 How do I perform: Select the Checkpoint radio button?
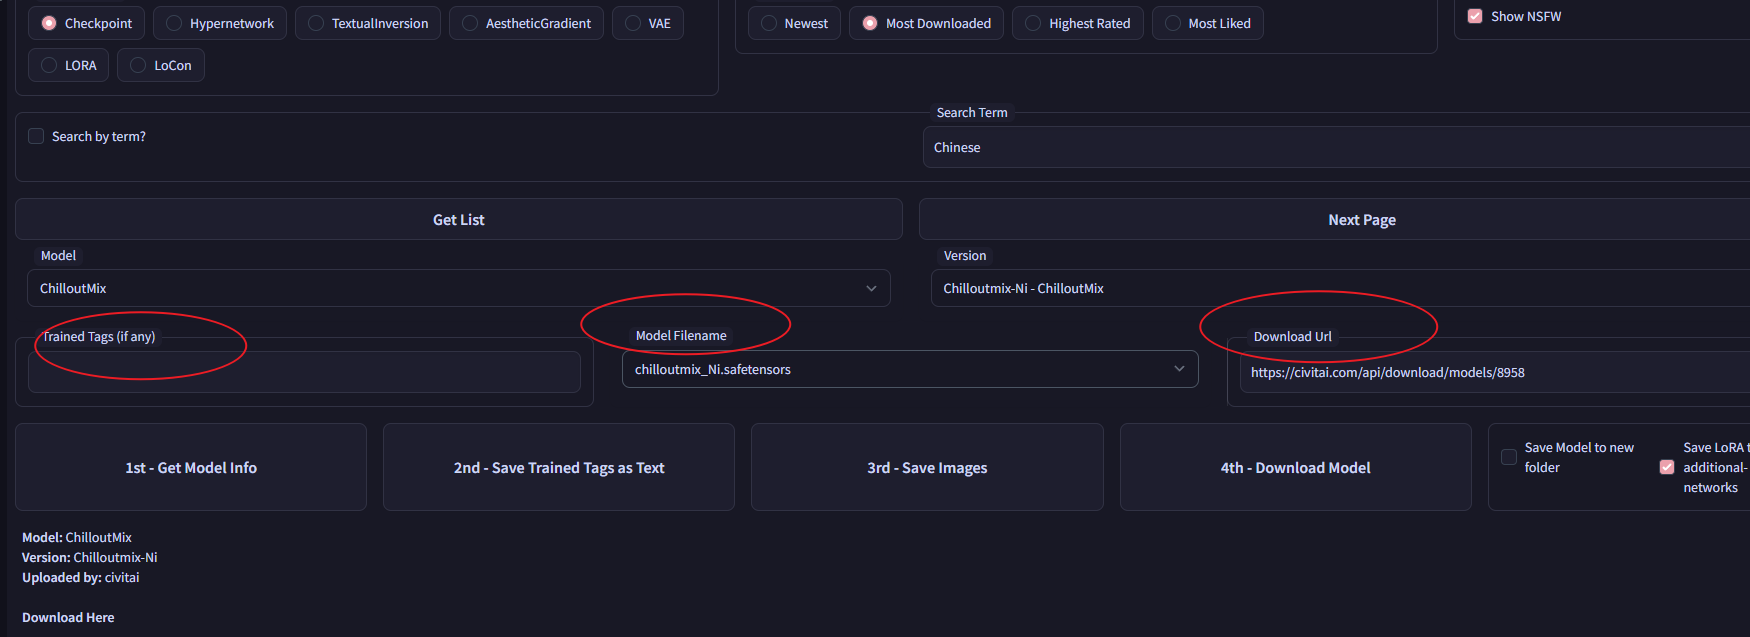tap(49, 23)
